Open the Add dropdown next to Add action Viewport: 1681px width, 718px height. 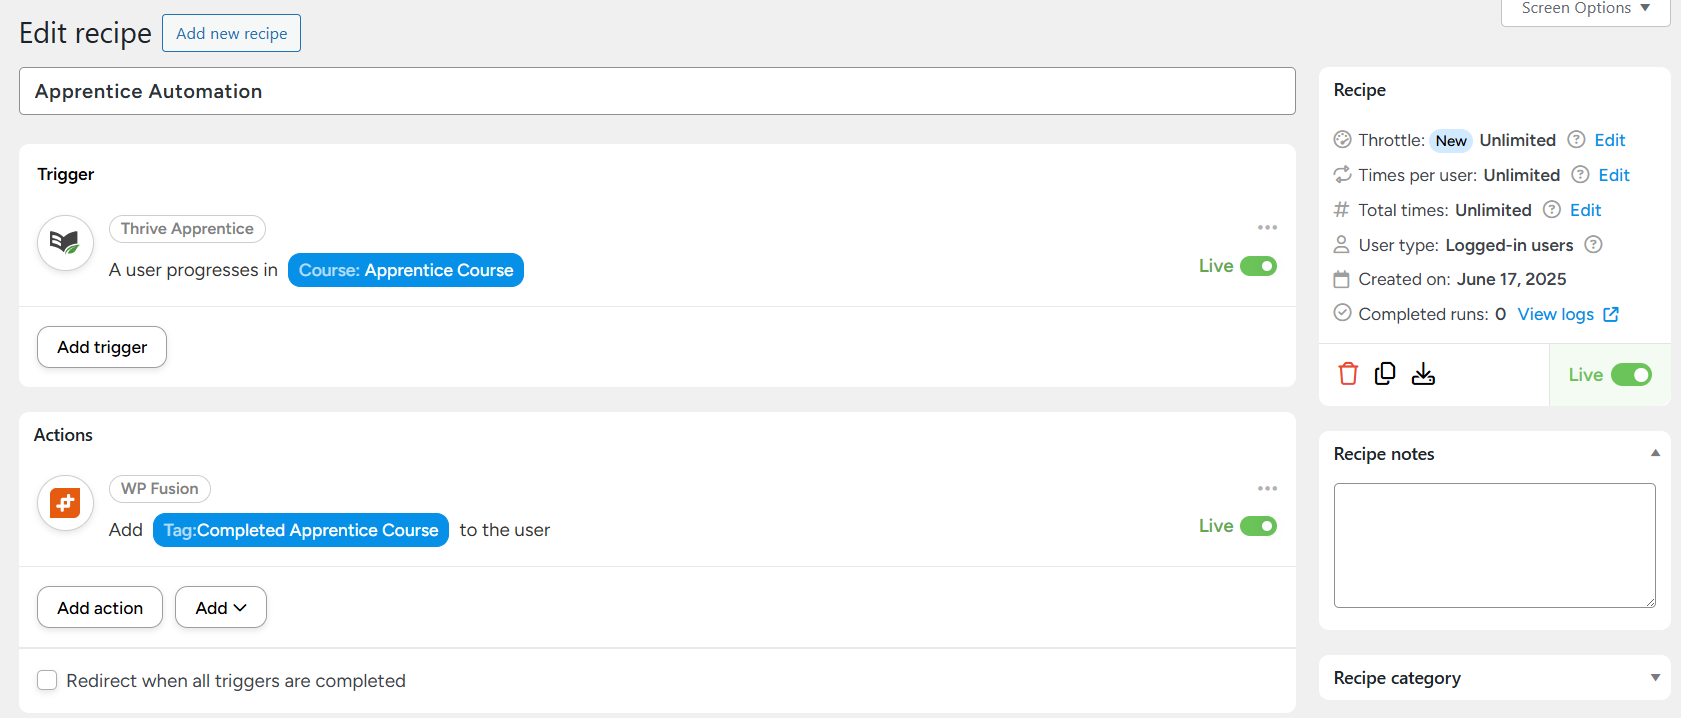(x=221, y=607)
